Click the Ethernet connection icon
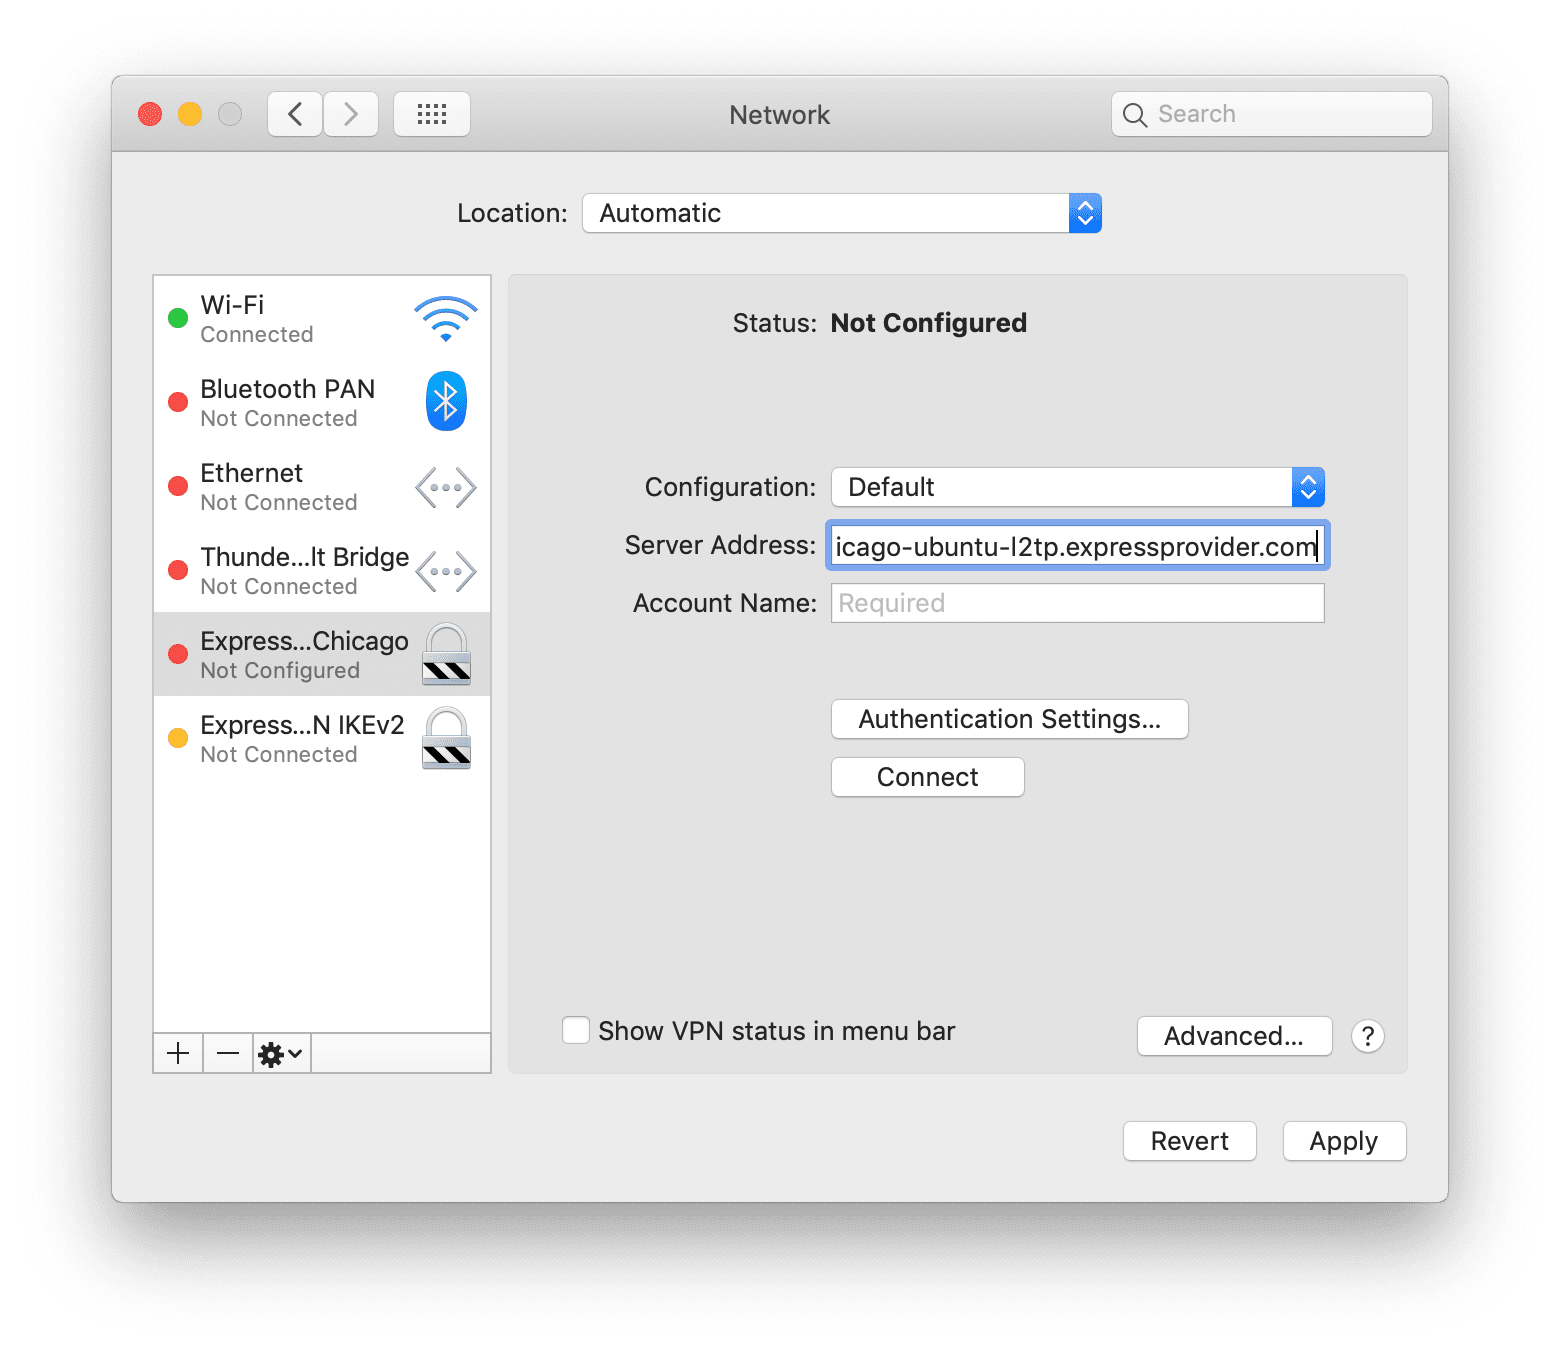Image resolution: width=1560 pixels, height=1350 pixels. point(445,487)
